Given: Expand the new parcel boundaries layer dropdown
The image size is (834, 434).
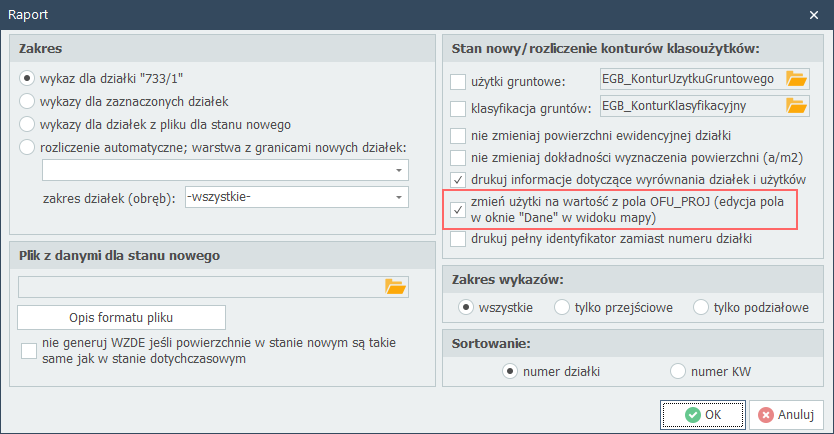Looking at the screenshot, I should tap(400, 171).
